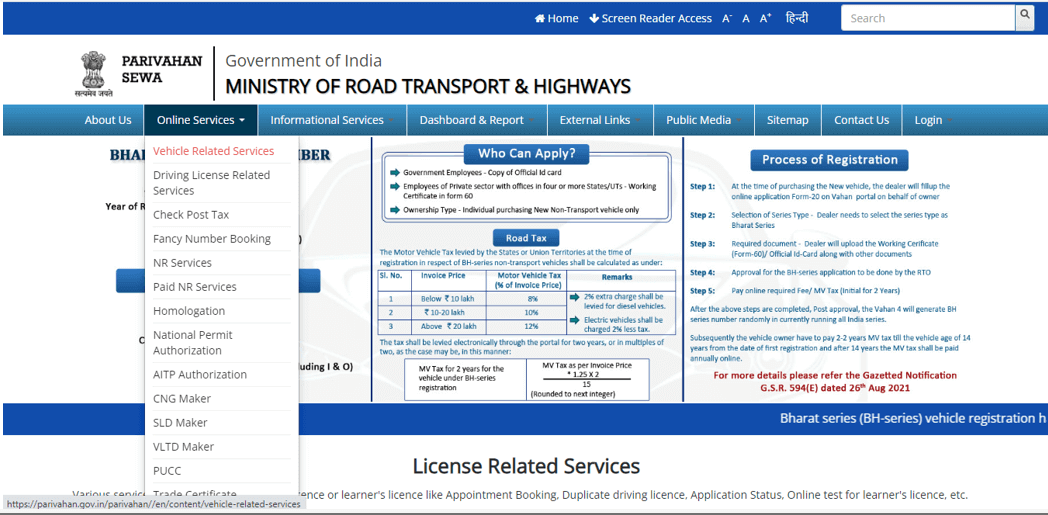Open the Sitemap page

(787, 120)
